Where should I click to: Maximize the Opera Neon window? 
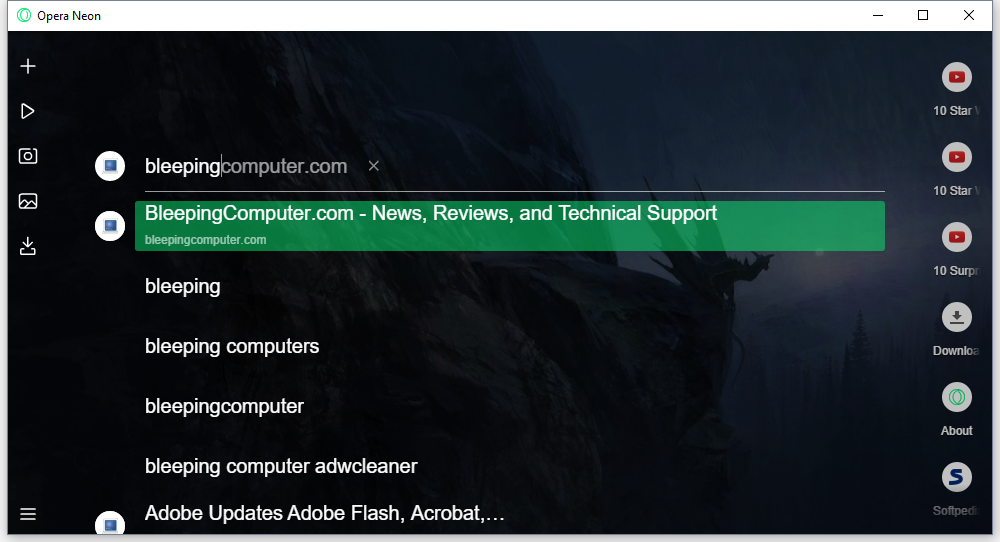pyautogui.click(x=923, y=15)
